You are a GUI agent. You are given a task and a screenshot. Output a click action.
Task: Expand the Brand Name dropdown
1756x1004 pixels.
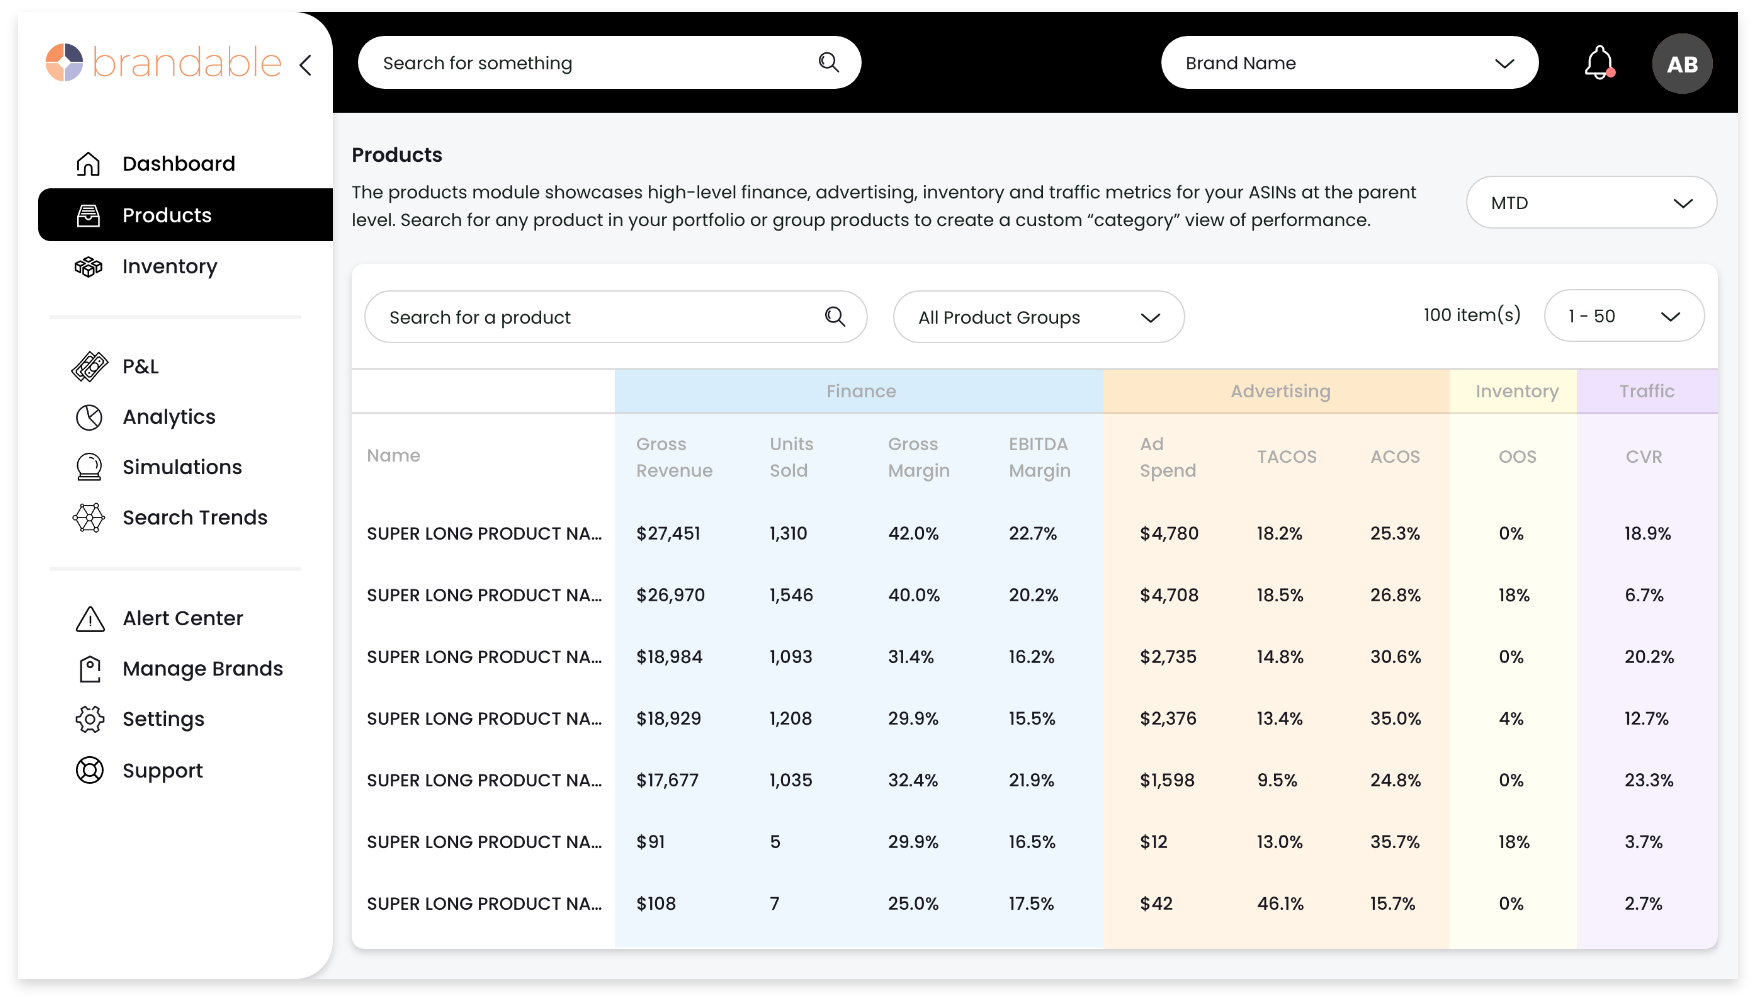[1349, 63]
